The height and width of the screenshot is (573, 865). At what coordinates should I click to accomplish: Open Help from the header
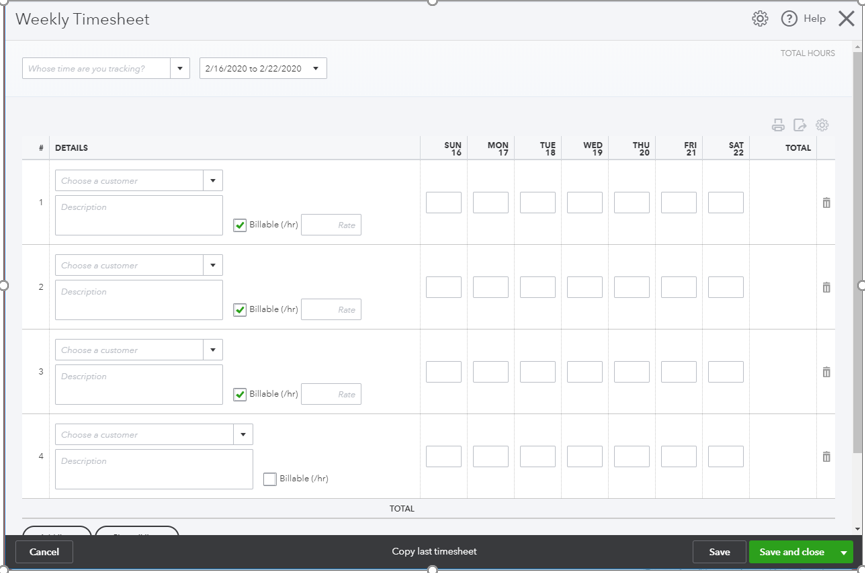click(x=803, y=19)
